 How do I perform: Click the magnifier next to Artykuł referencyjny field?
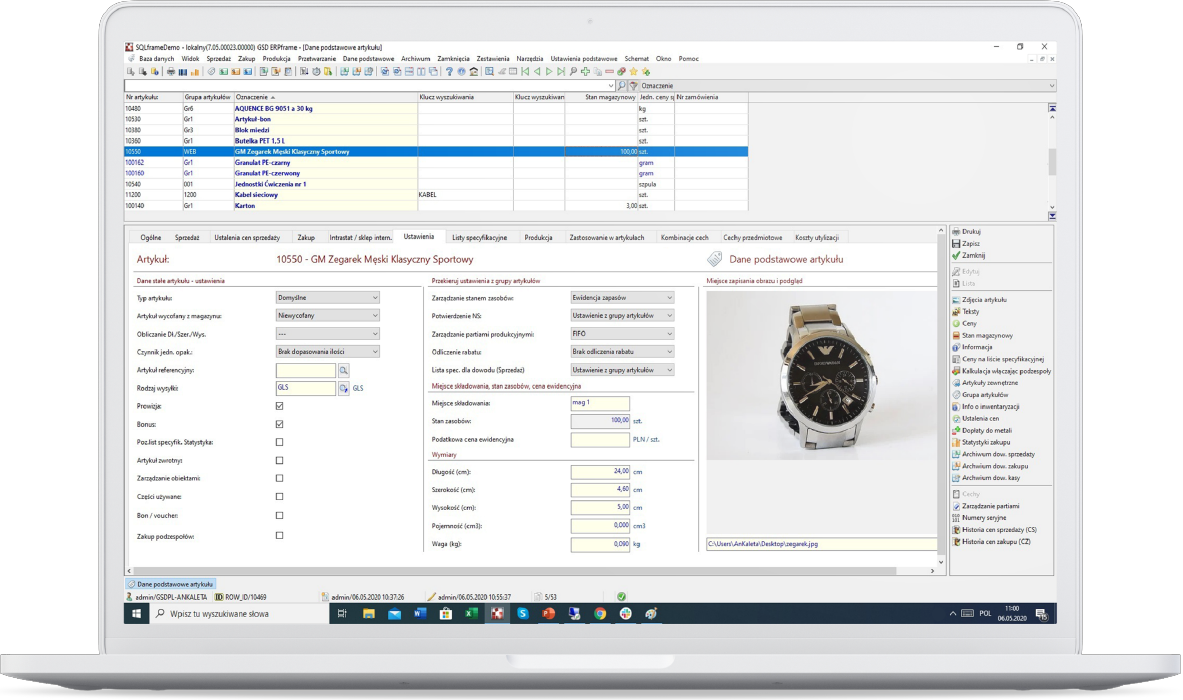[x=343, y=371]
